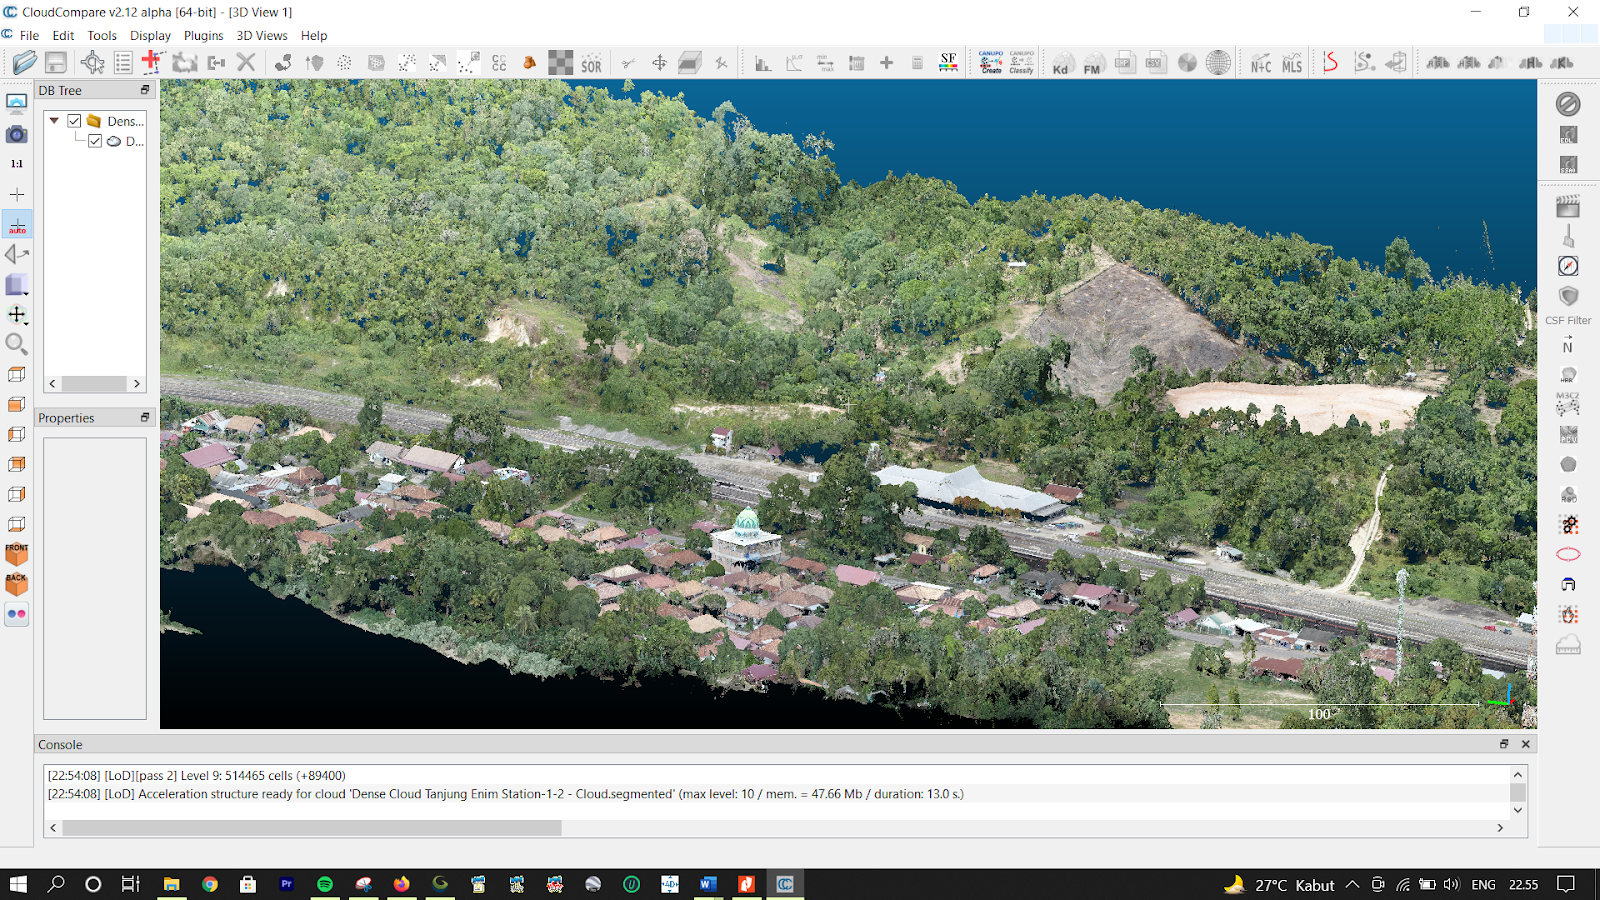The image size is (1600, 900).
Task: Close the Console panel
Action: [x=1526, y=744]
